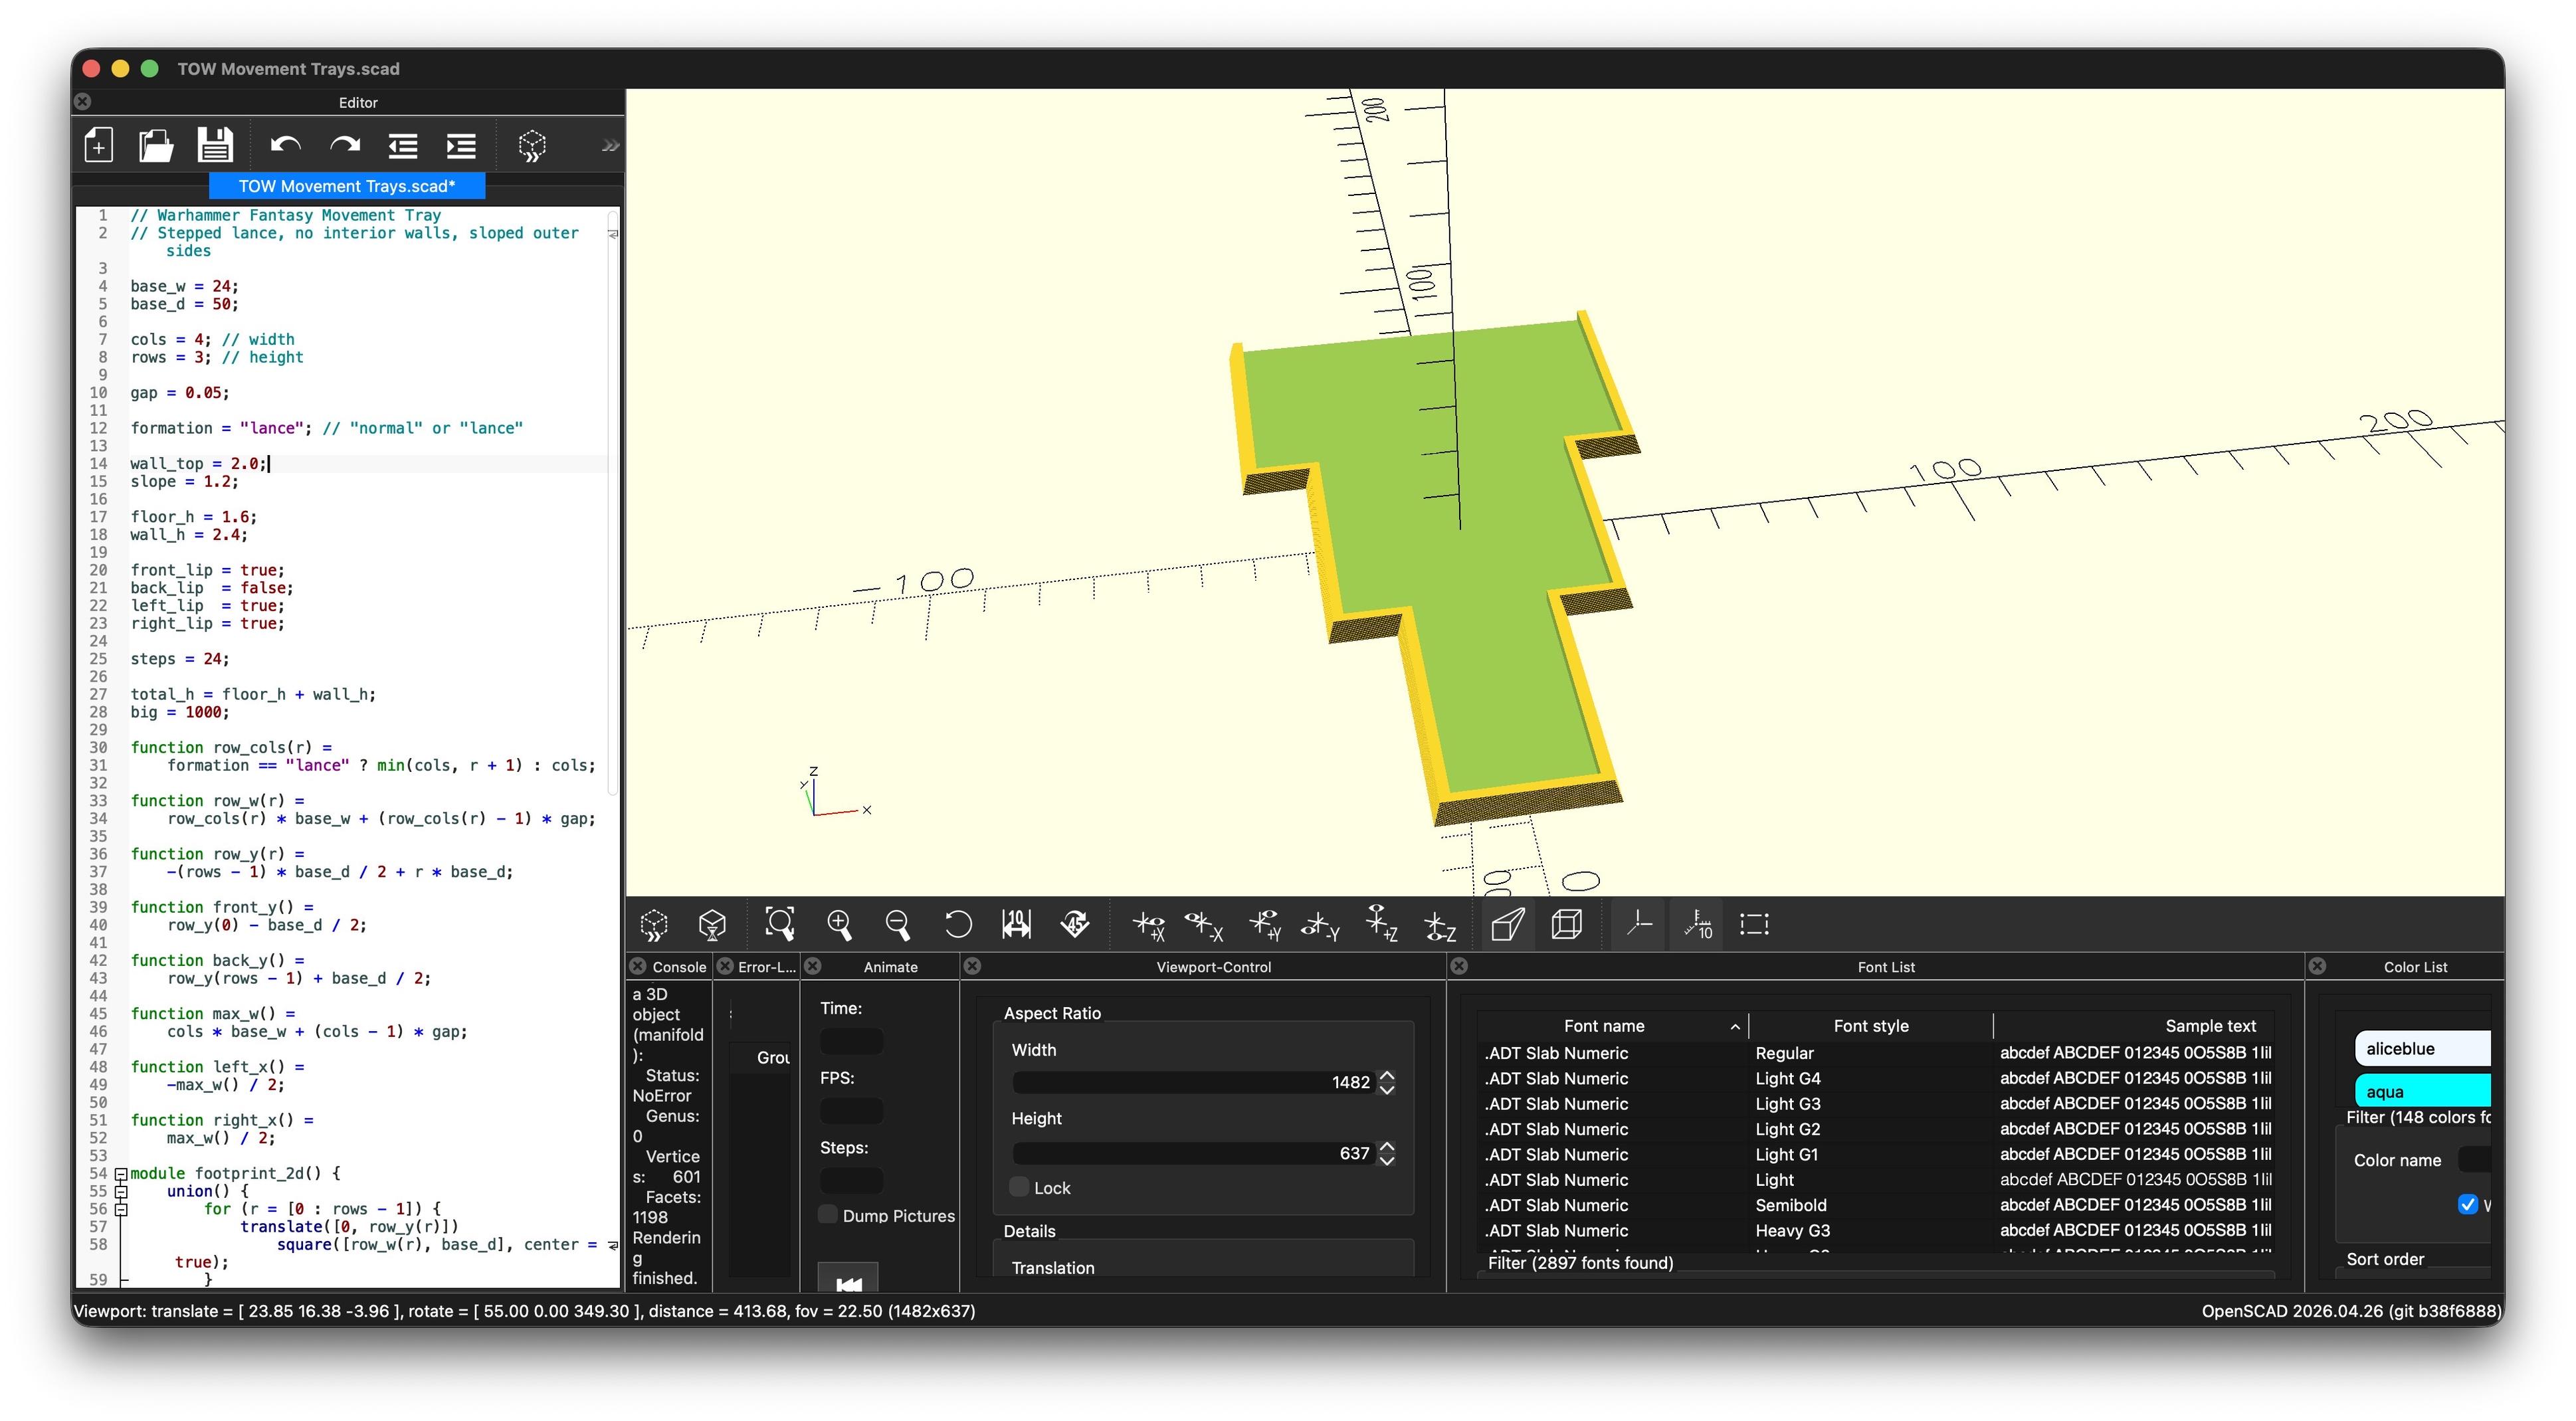Reset the view with the circular arrow
This screenshot has width=2576, height=1421.
(x=957, y=925)
